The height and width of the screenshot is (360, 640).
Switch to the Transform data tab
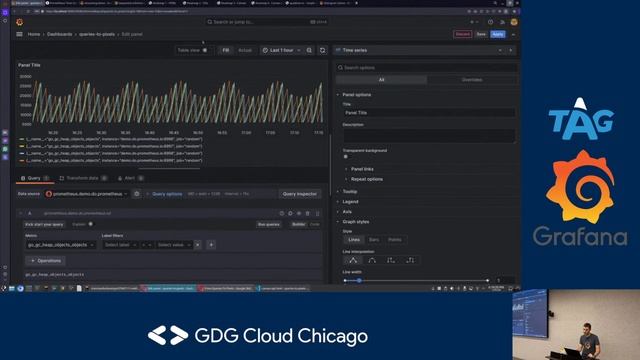pos(83,178)
